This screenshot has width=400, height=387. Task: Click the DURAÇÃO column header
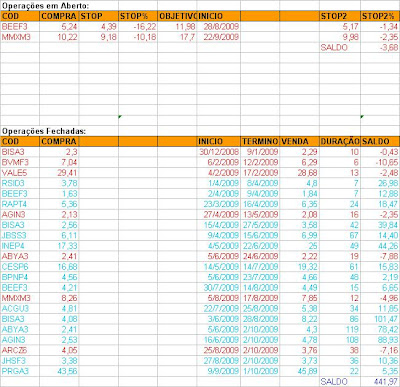point(340,141)
